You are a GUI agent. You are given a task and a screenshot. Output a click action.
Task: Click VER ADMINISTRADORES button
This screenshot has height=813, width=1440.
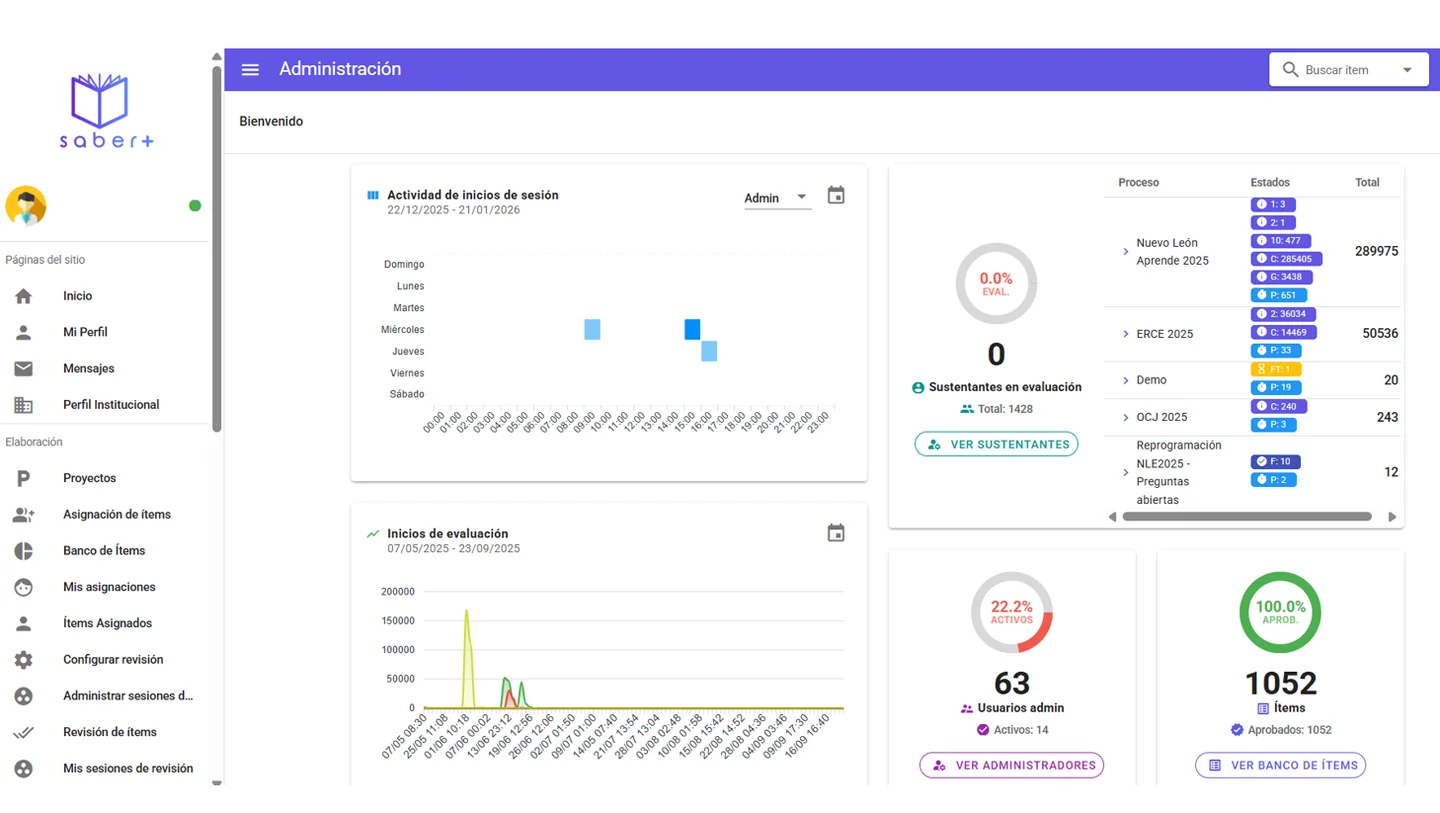pos(1012,765)
